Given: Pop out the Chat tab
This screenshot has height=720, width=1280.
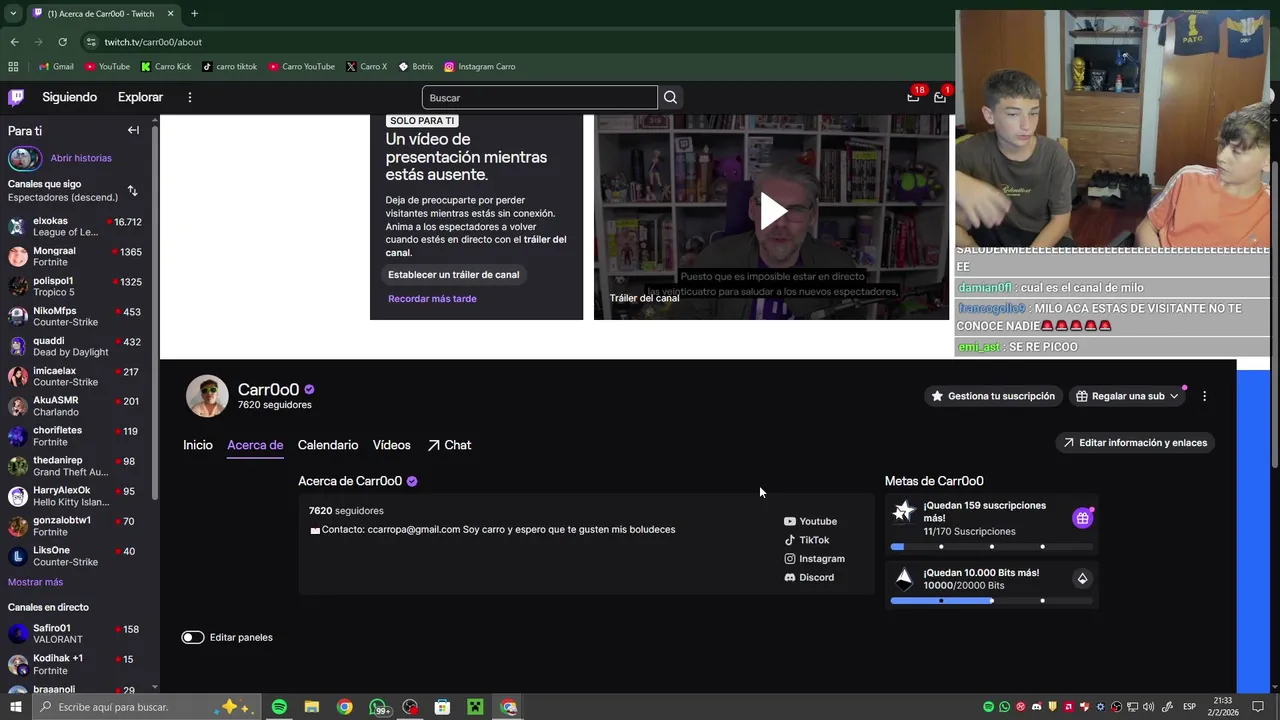Looking at the screenshot, I should pos(449,445).
